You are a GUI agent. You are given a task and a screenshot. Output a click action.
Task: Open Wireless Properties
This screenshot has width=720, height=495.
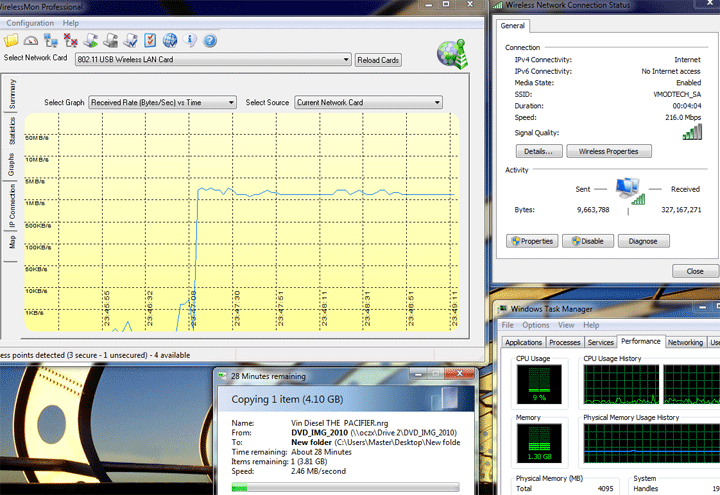(x=609, y=151)
